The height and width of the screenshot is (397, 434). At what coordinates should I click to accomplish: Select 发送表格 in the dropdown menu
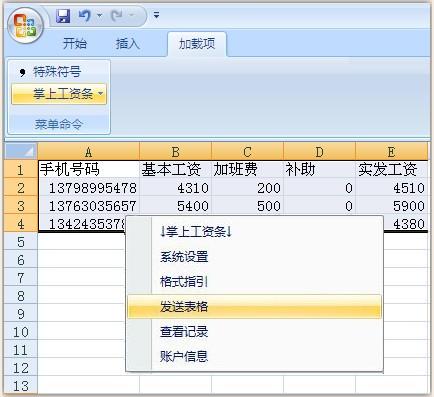point(254,307)
